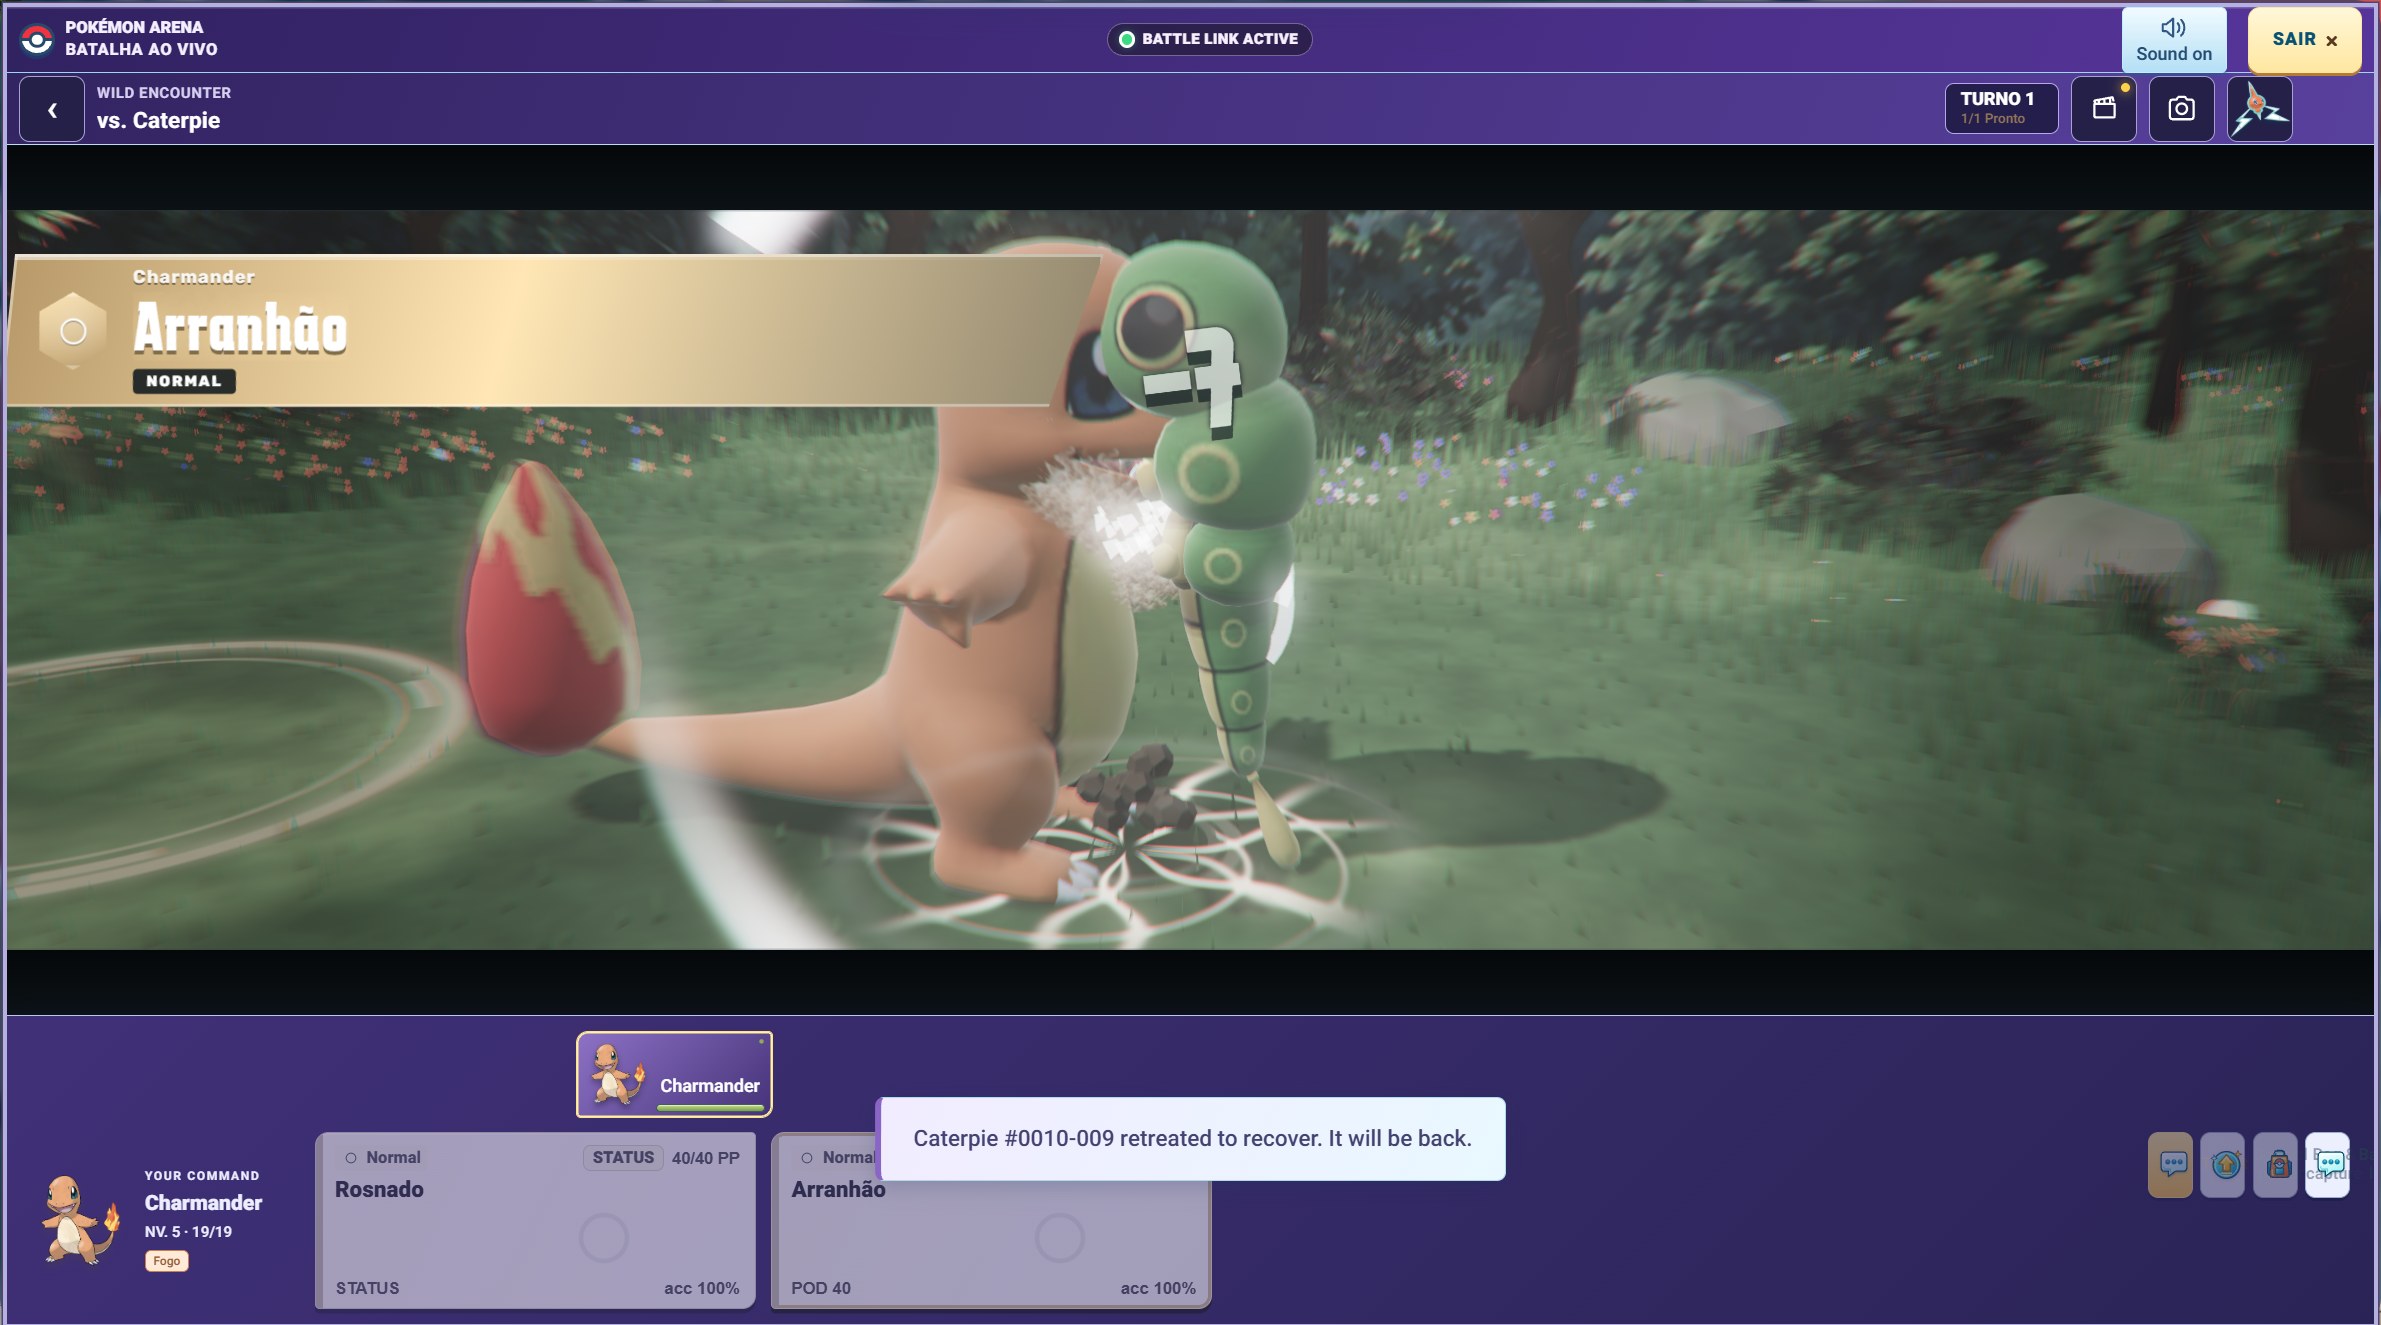
Task: Click the 'acc 100%' on Rosnado card
Action: click(702, 1288)
